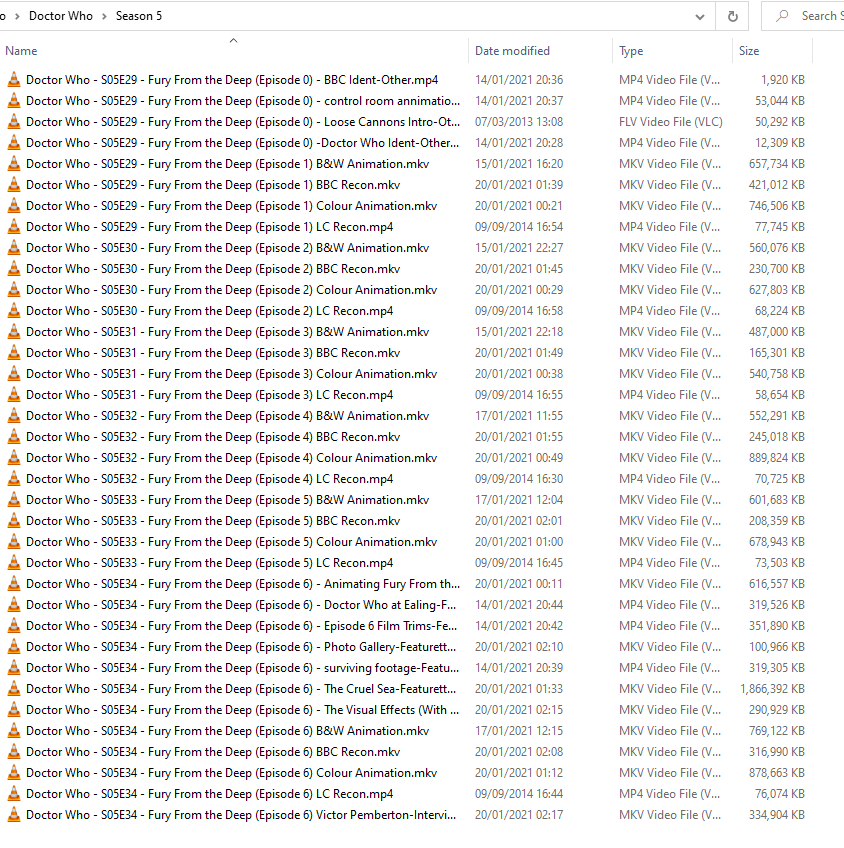Select Episode 6 B&W Animation.mkv file name
The height and width of the screenshot is (848, 844).
click(x=228, y=731)
